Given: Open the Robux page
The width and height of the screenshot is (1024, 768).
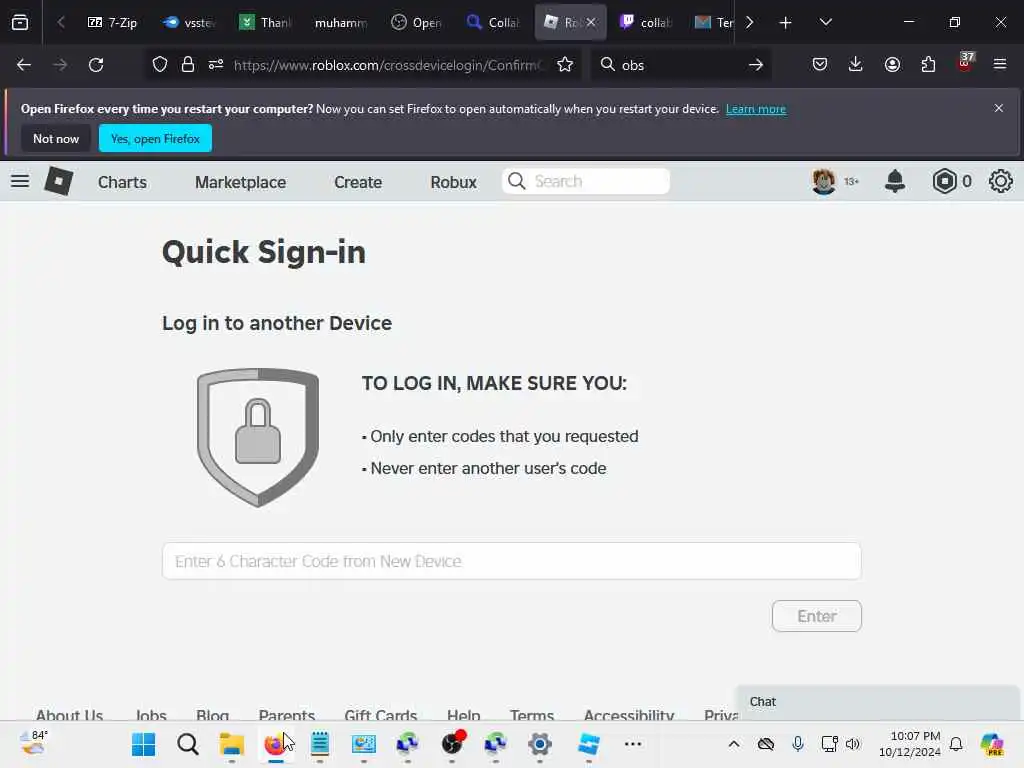Looking at the screenshot, I should 453,182.
